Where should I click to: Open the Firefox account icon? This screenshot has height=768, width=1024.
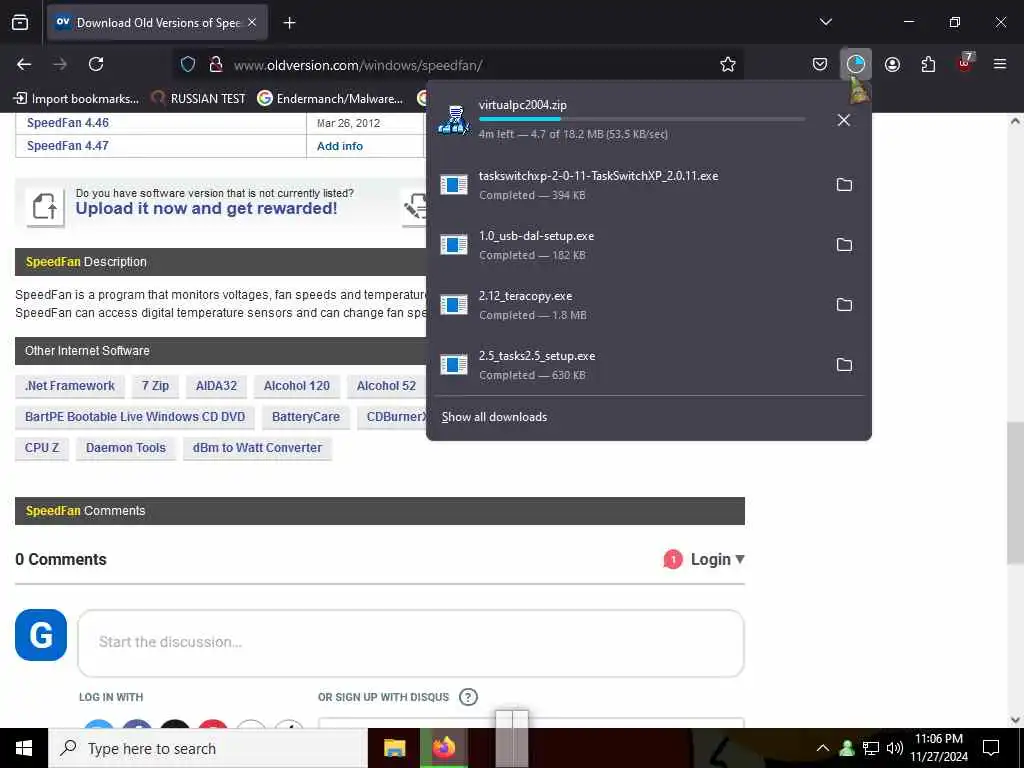tap(892, 64)
